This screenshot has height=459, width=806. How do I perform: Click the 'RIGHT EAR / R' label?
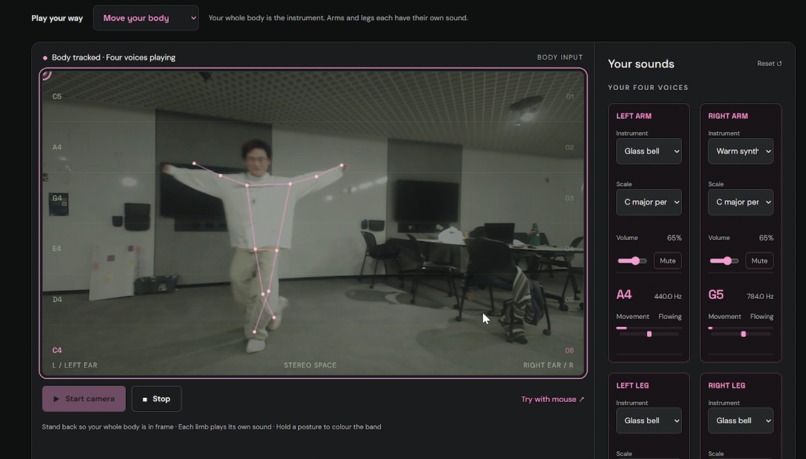click(548, 365)
